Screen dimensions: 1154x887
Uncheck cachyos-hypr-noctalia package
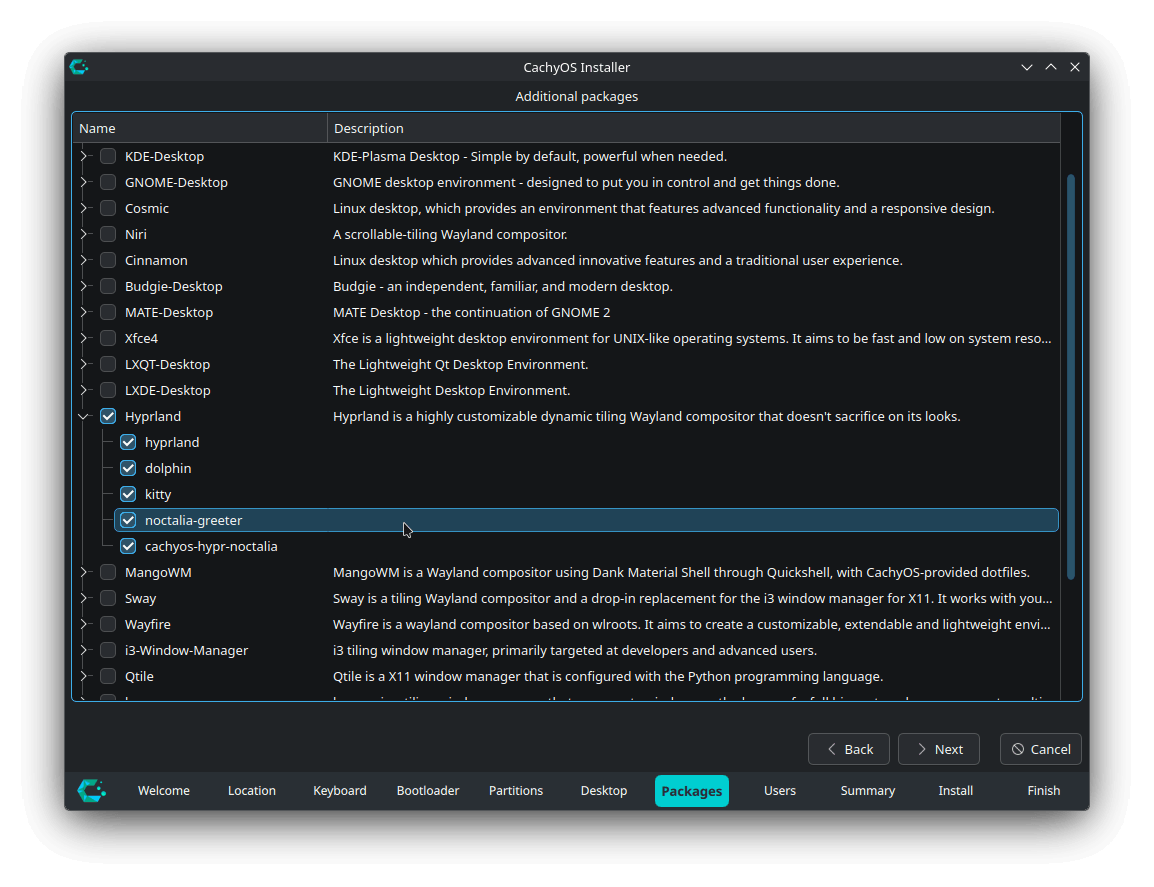click(128, 546)
